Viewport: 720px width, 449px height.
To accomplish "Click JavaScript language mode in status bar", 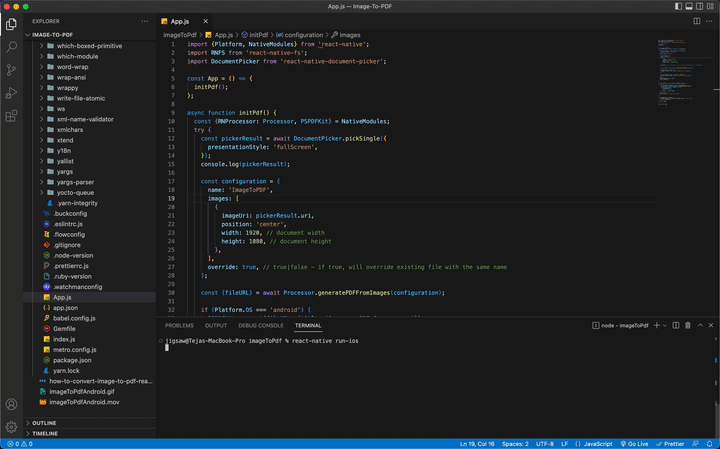I will [x=597, y=443].
